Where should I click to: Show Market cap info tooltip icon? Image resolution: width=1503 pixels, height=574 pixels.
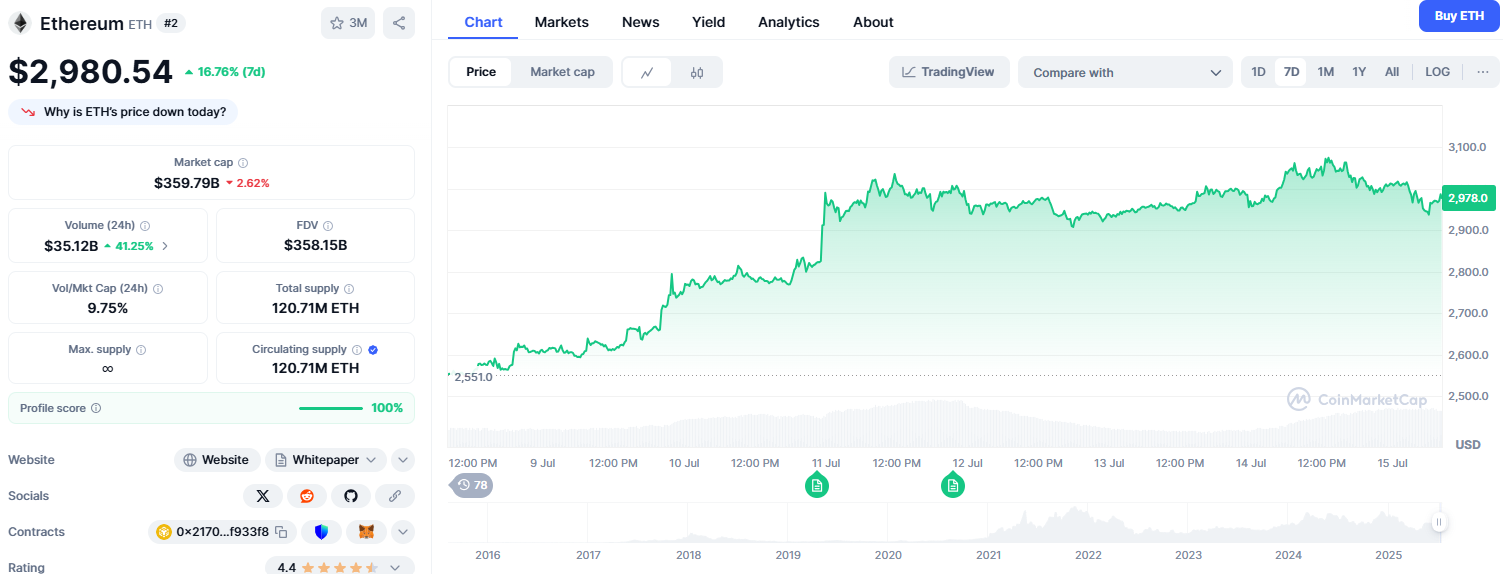click(x=243, y=162)
